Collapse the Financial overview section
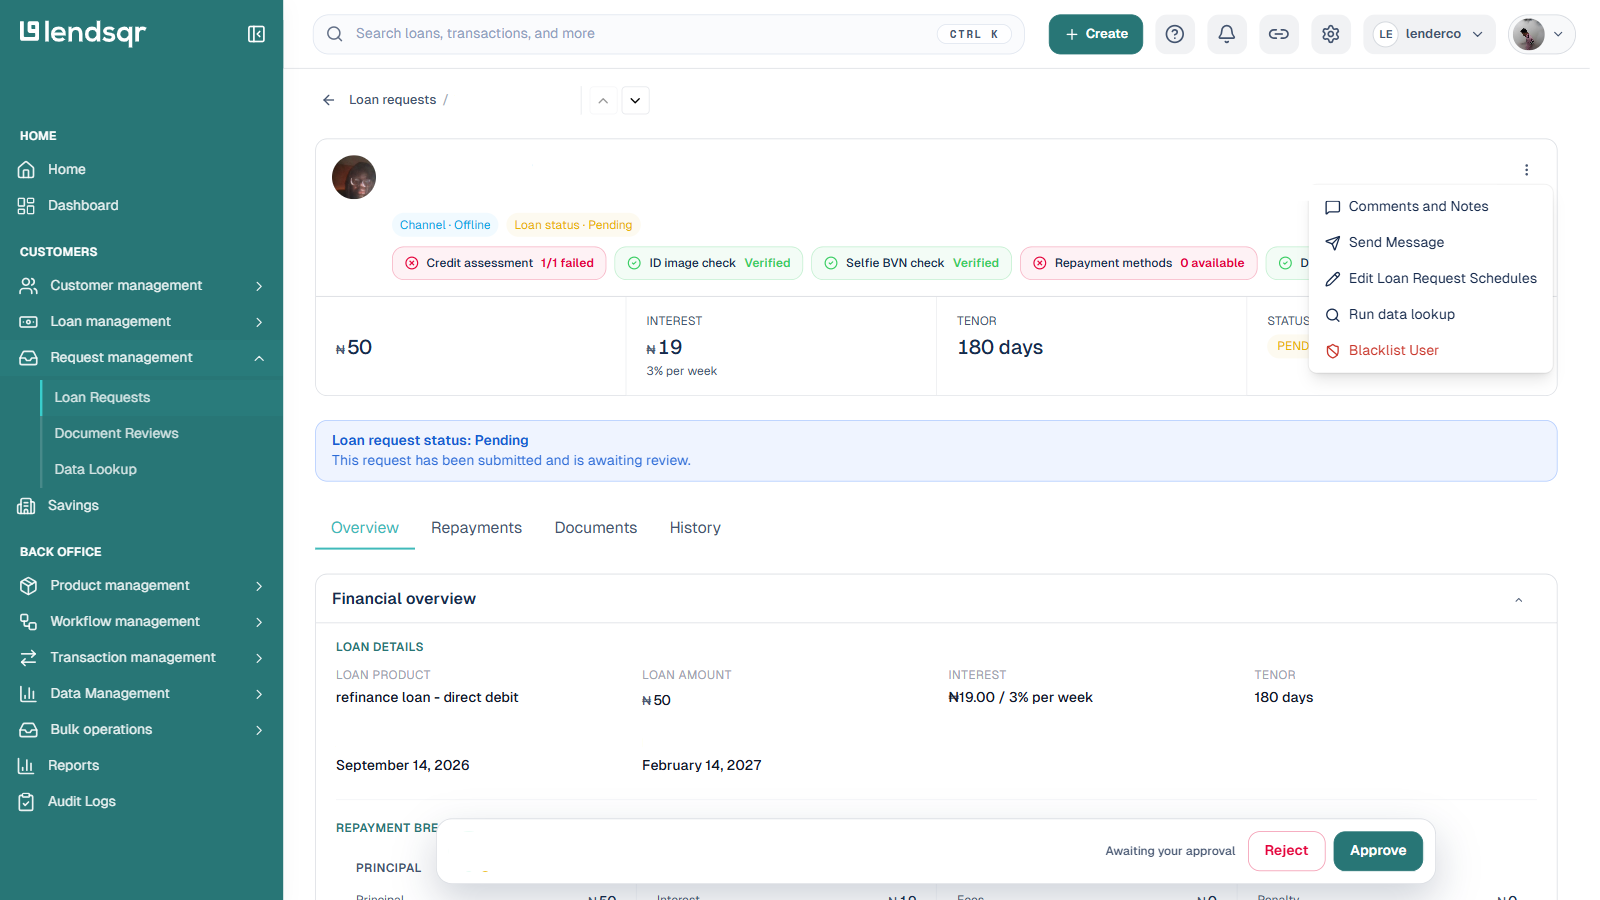Image resolution: width=1600 pixels, height=900 pixels. (x=1518, y=600)
